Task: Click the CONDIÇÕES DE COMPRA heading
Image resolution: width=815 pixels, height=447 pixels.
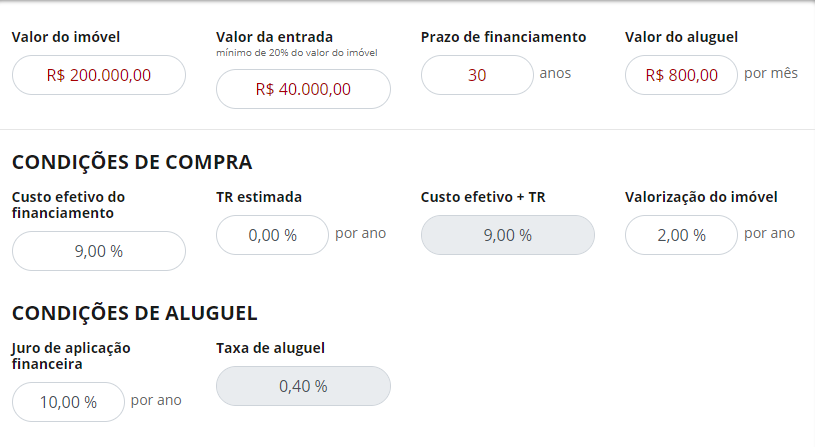Action: tap(132, 162)
